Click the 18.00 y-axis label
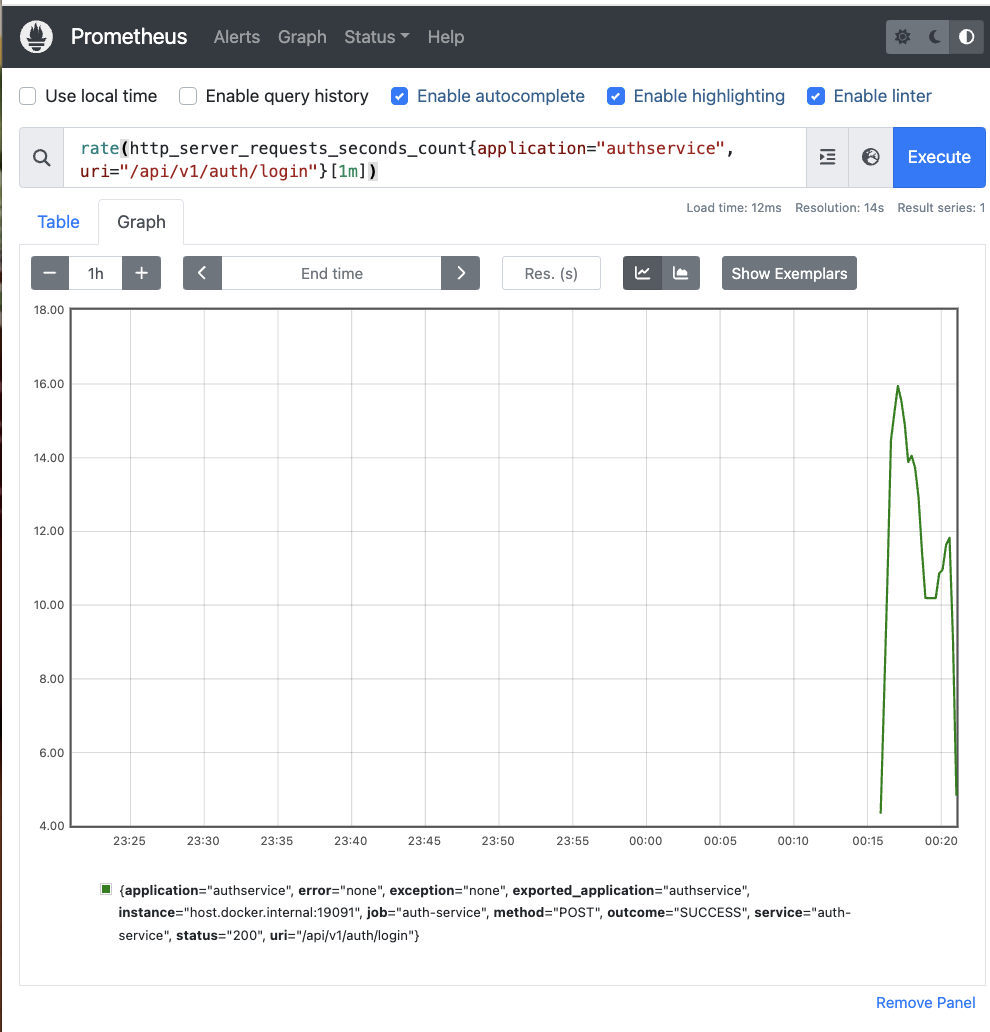990x1032 pixels. click(49, 310)
